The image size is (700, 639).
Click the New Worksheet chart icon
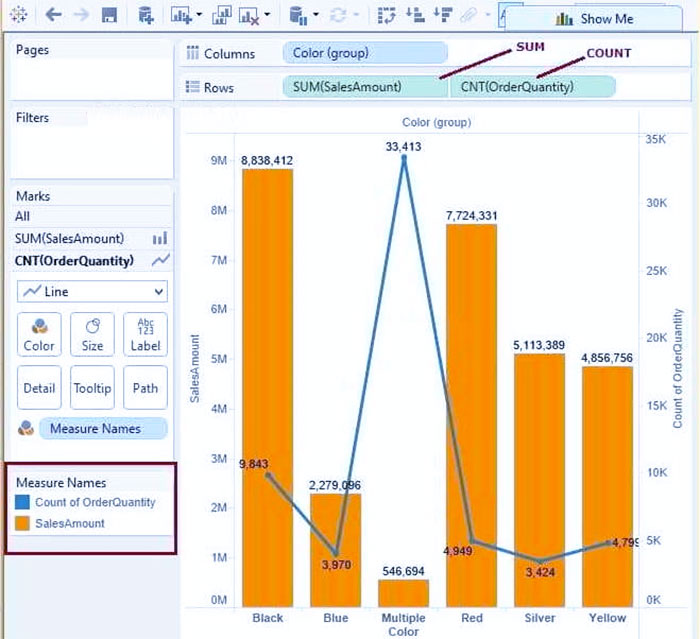[x=181, y=16]
